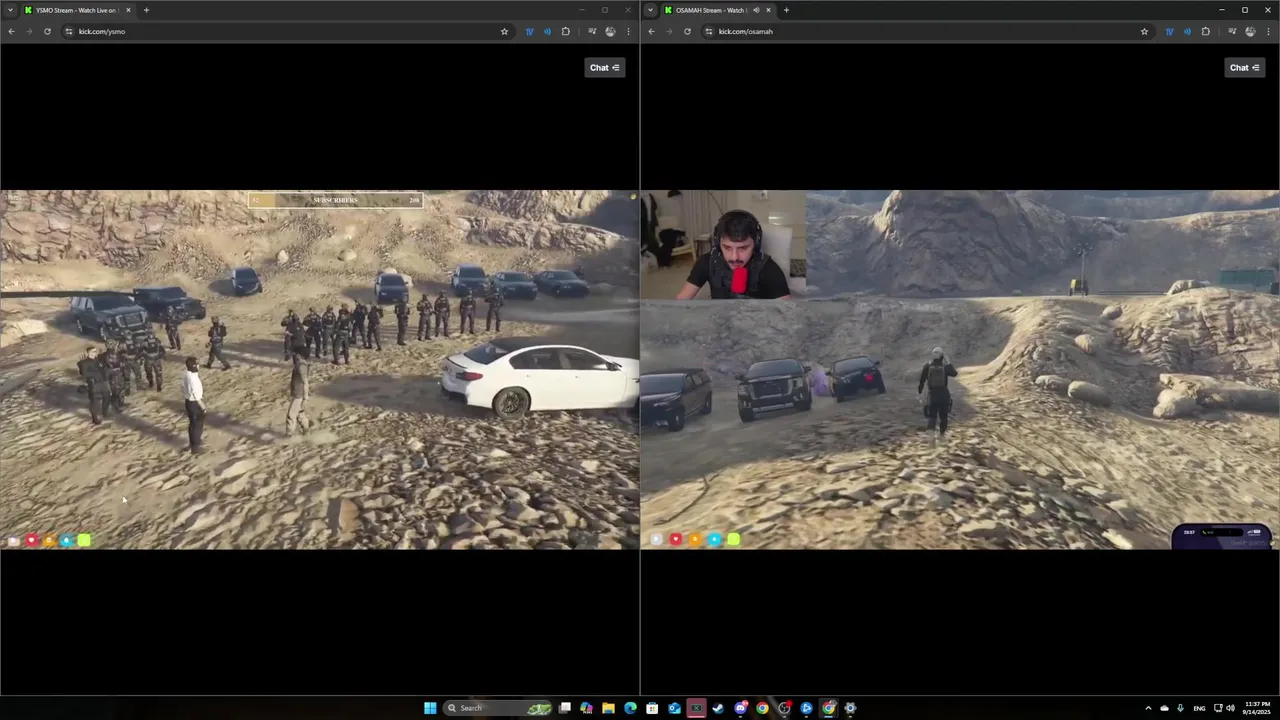Screen dimensions: 1280x720
Task: Mute audio on the OSAMAH Stream tab
Action: pyautogui.click(x=756, y=10)
